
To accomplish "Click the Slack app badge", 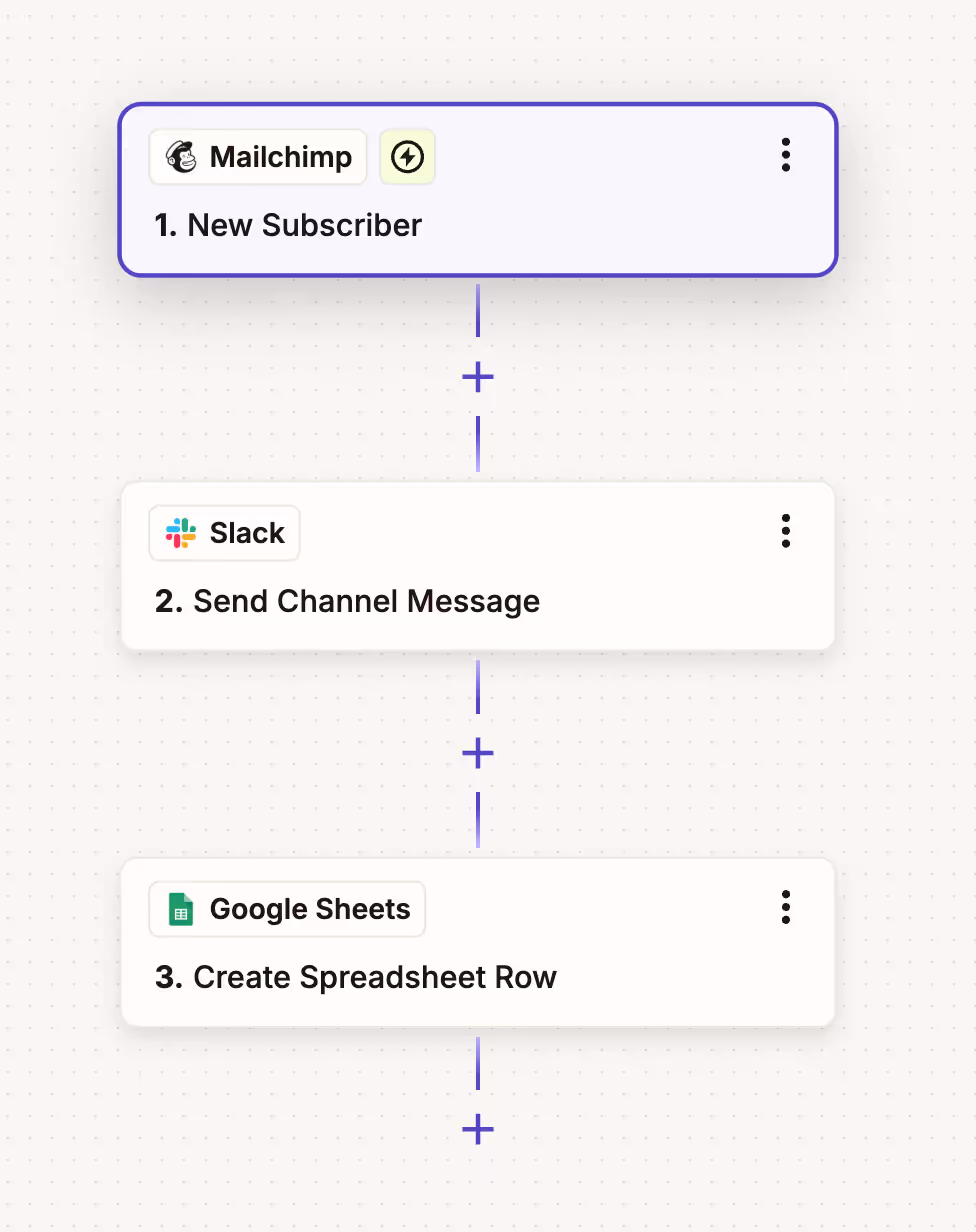I will (x=225, y=533).
